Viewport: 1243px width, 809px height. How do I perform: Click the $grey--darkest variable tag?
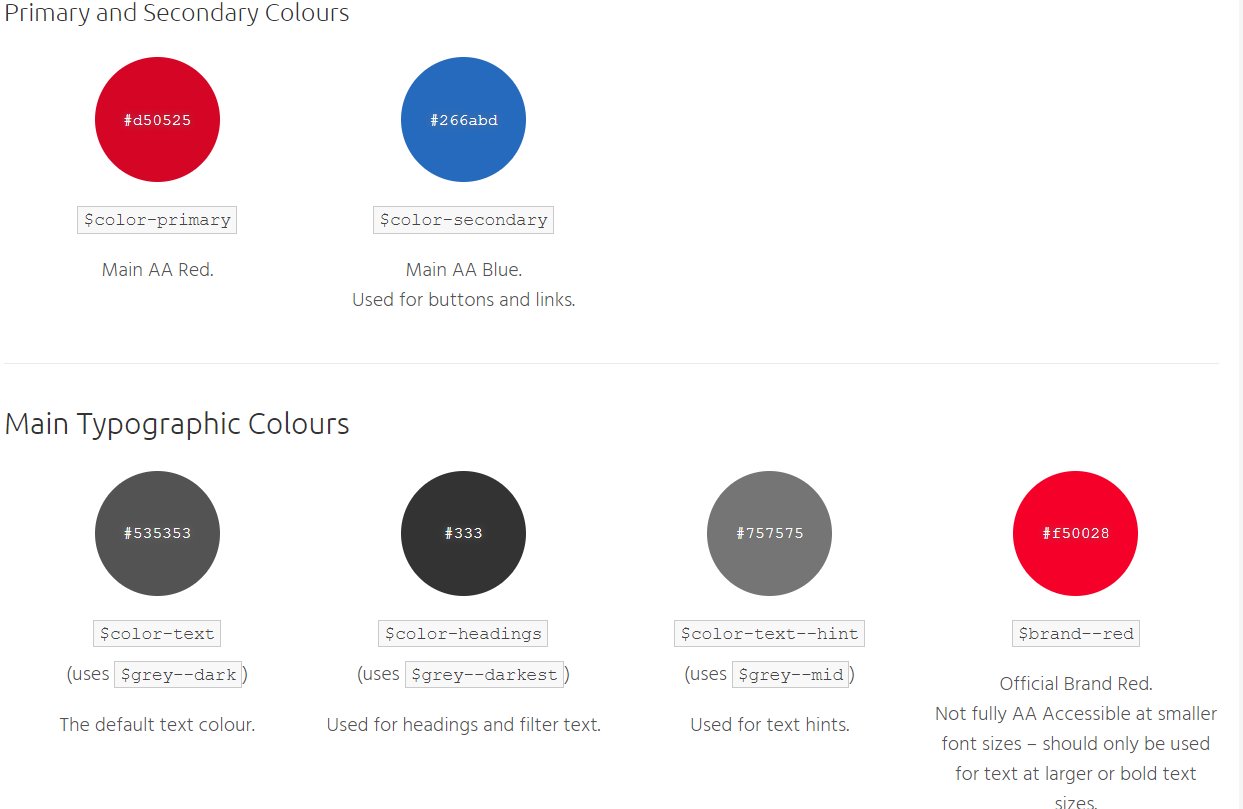coord(484,675)
